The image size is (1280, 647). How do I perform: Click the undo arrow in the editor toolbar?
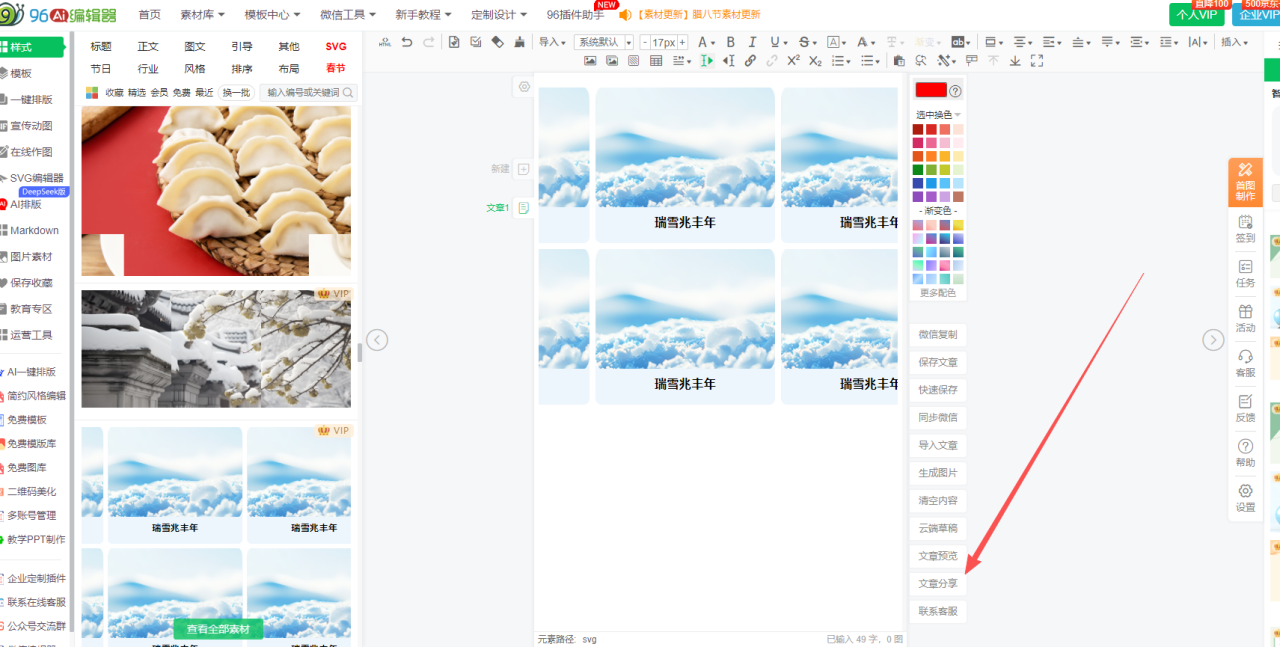coord(407,42)
